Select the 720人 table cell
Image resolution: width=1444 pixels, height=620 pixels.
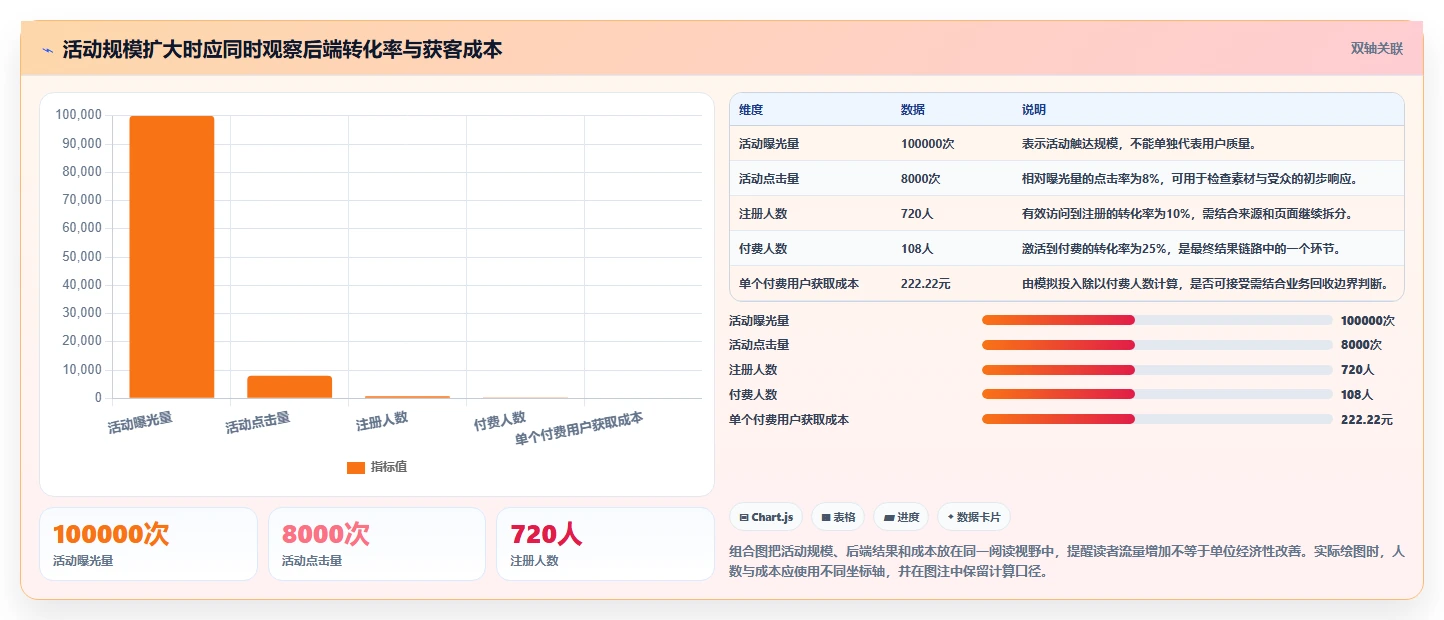click(x=917, y=214)
